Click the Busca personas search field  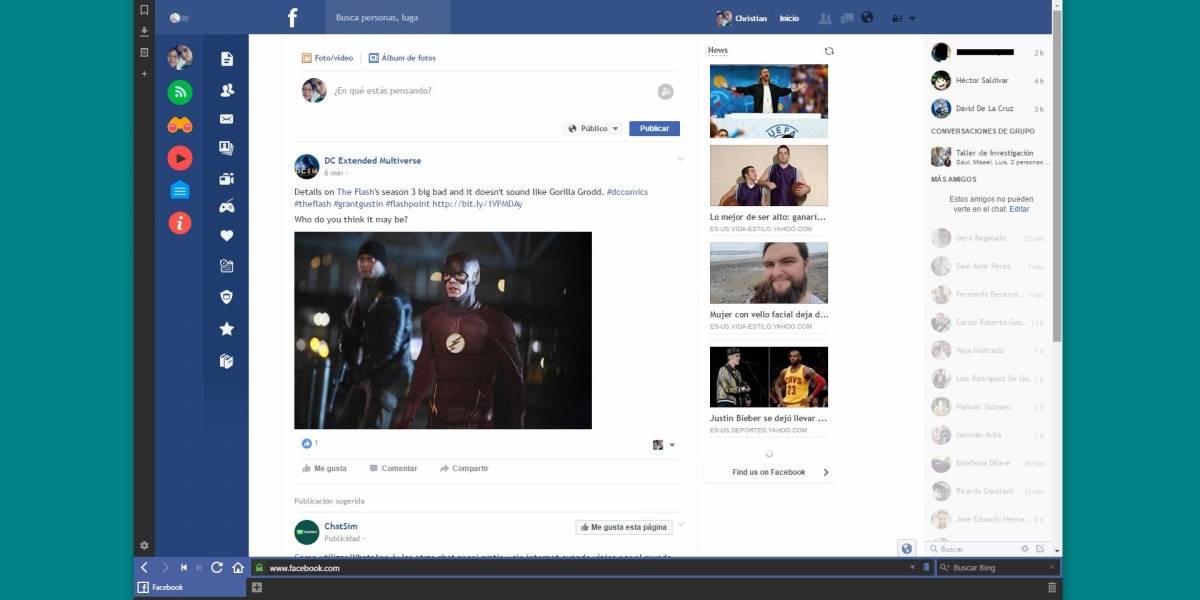(388, 18)
